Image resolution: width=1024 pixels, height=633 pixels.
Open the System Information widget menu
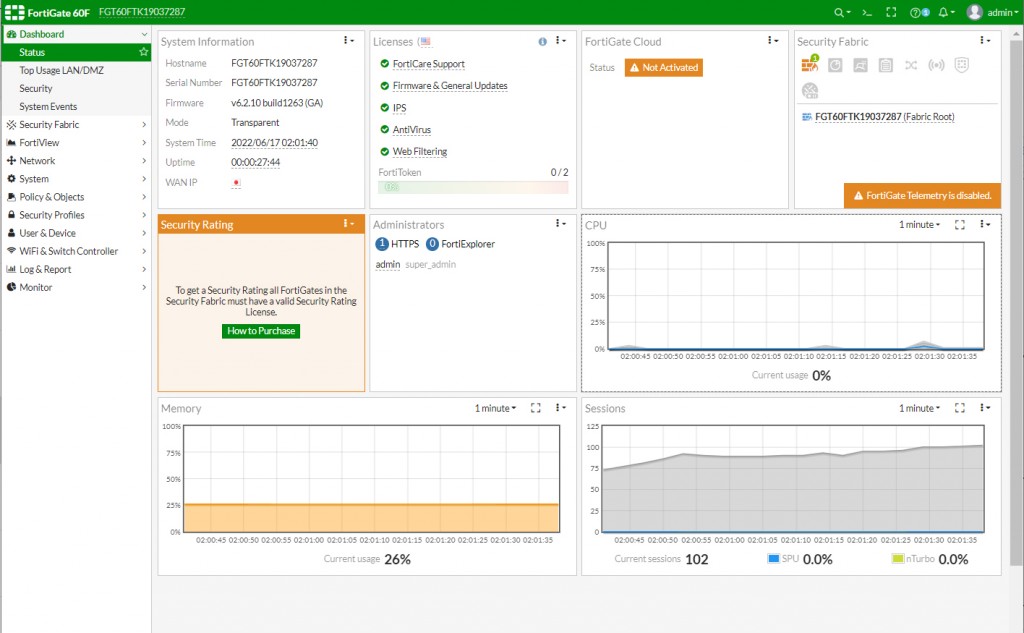click(x=349, y=41)
